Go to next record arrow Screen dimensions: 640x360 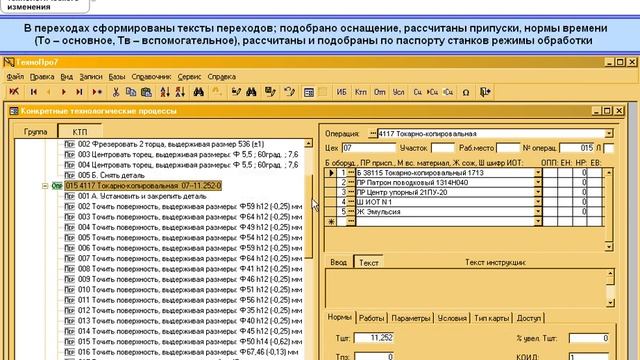[64, 92]
